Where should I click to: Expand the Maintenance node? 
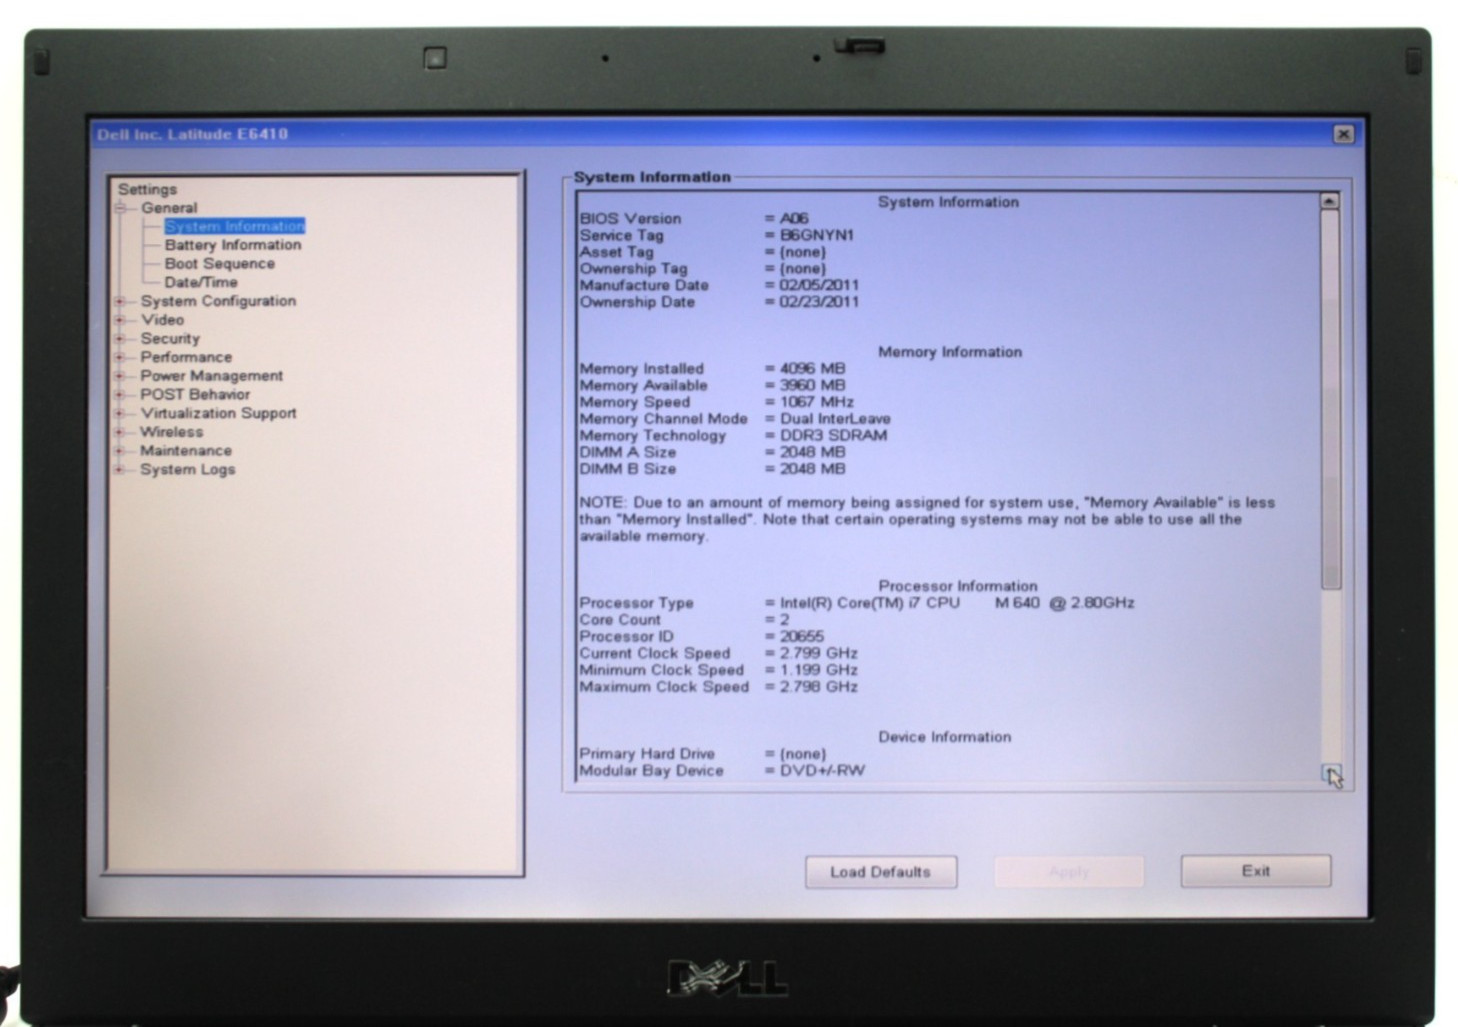(x=120, y=451)
